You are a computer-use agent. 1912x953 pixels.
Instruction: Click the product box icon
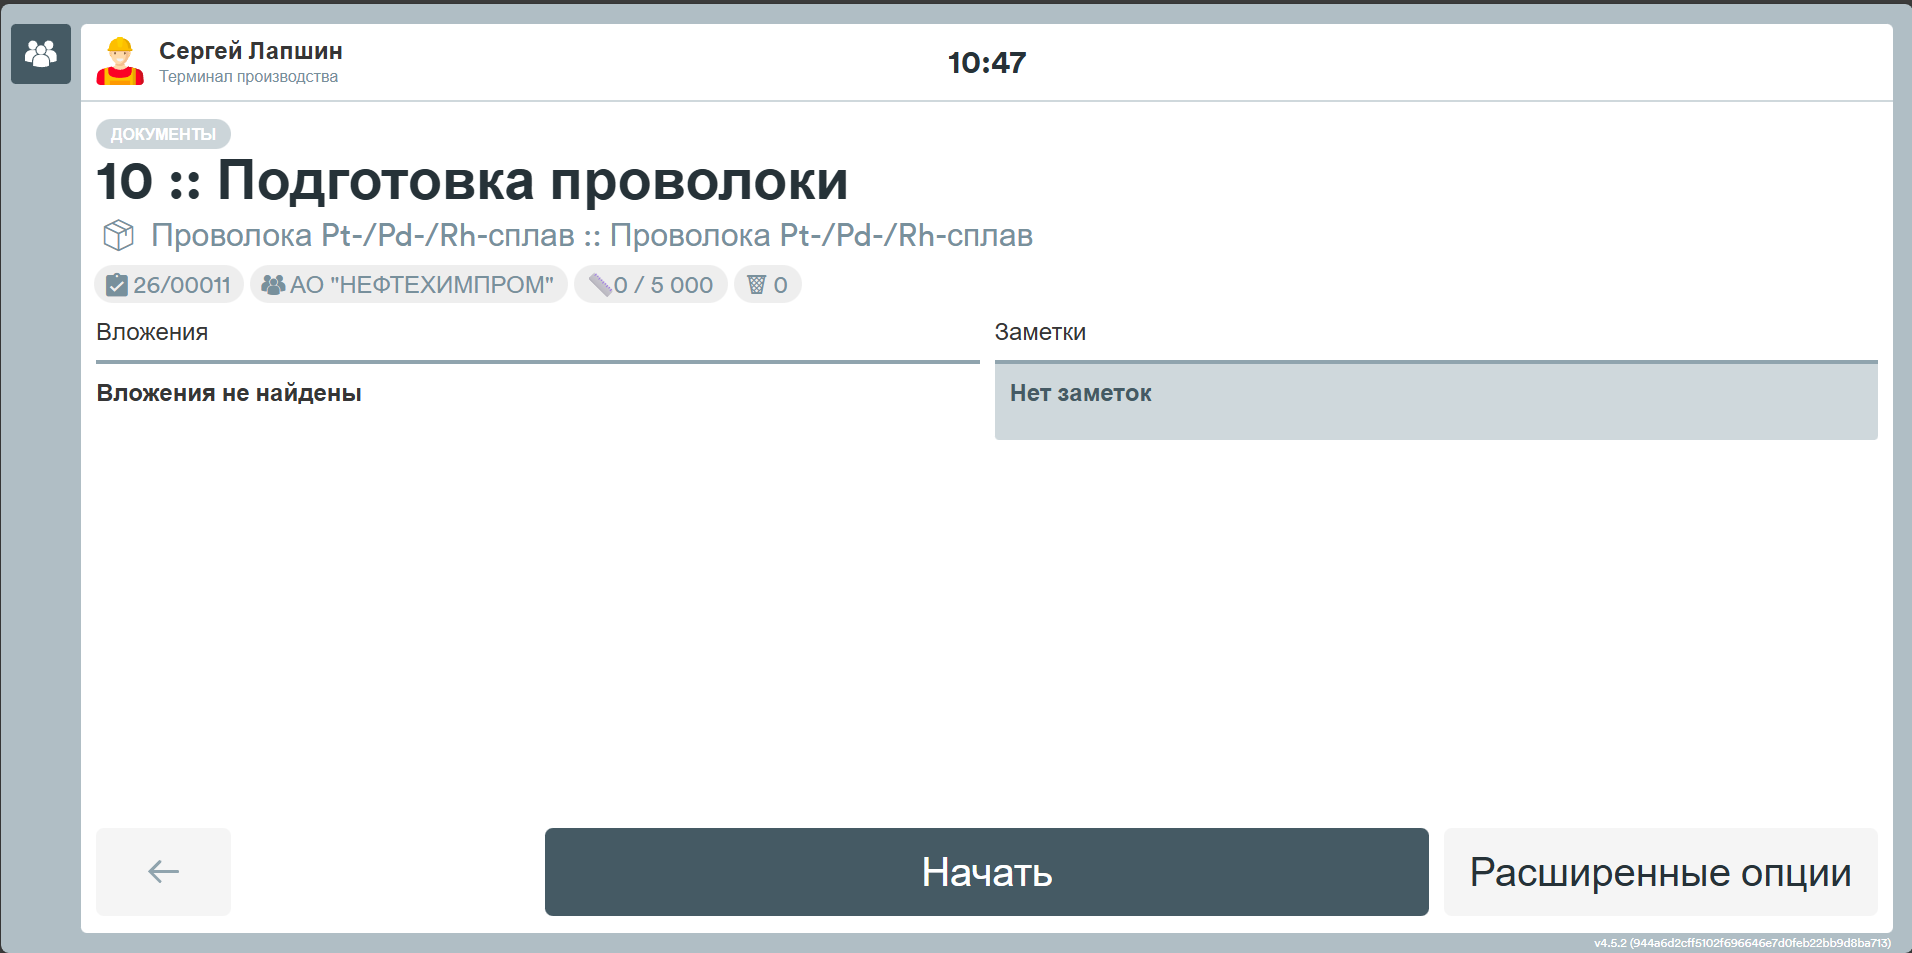point(119,235)
